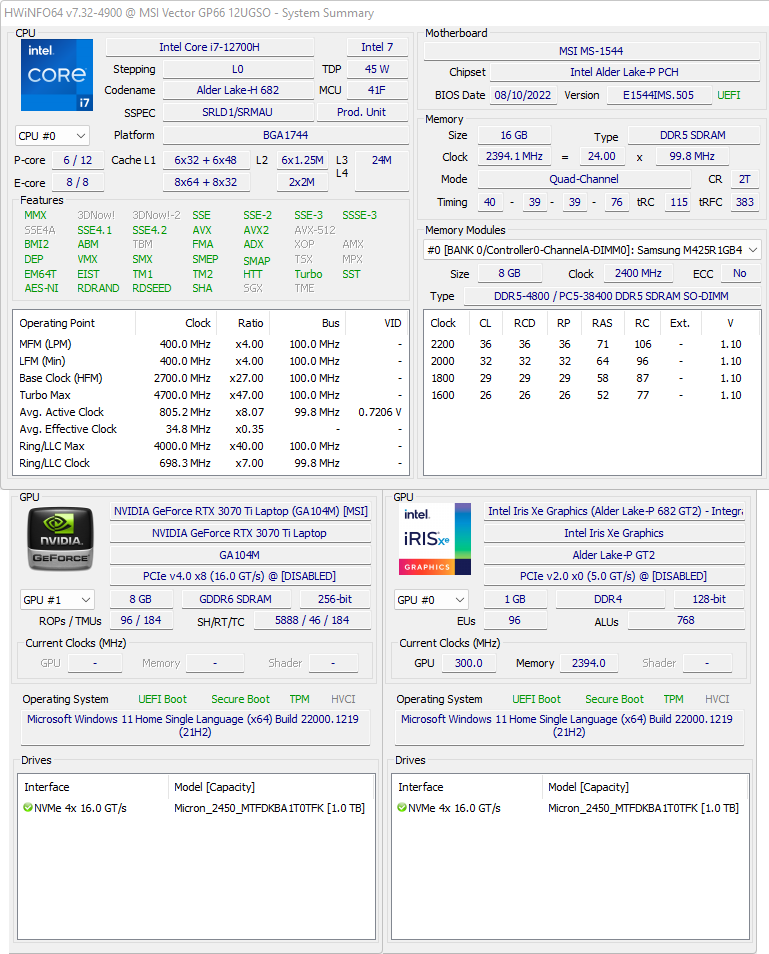The width and height of the screenshot is (769, 954).
Task: Click the SRLD1/SRMAU SSPEC value
Action: click(238, 112)
